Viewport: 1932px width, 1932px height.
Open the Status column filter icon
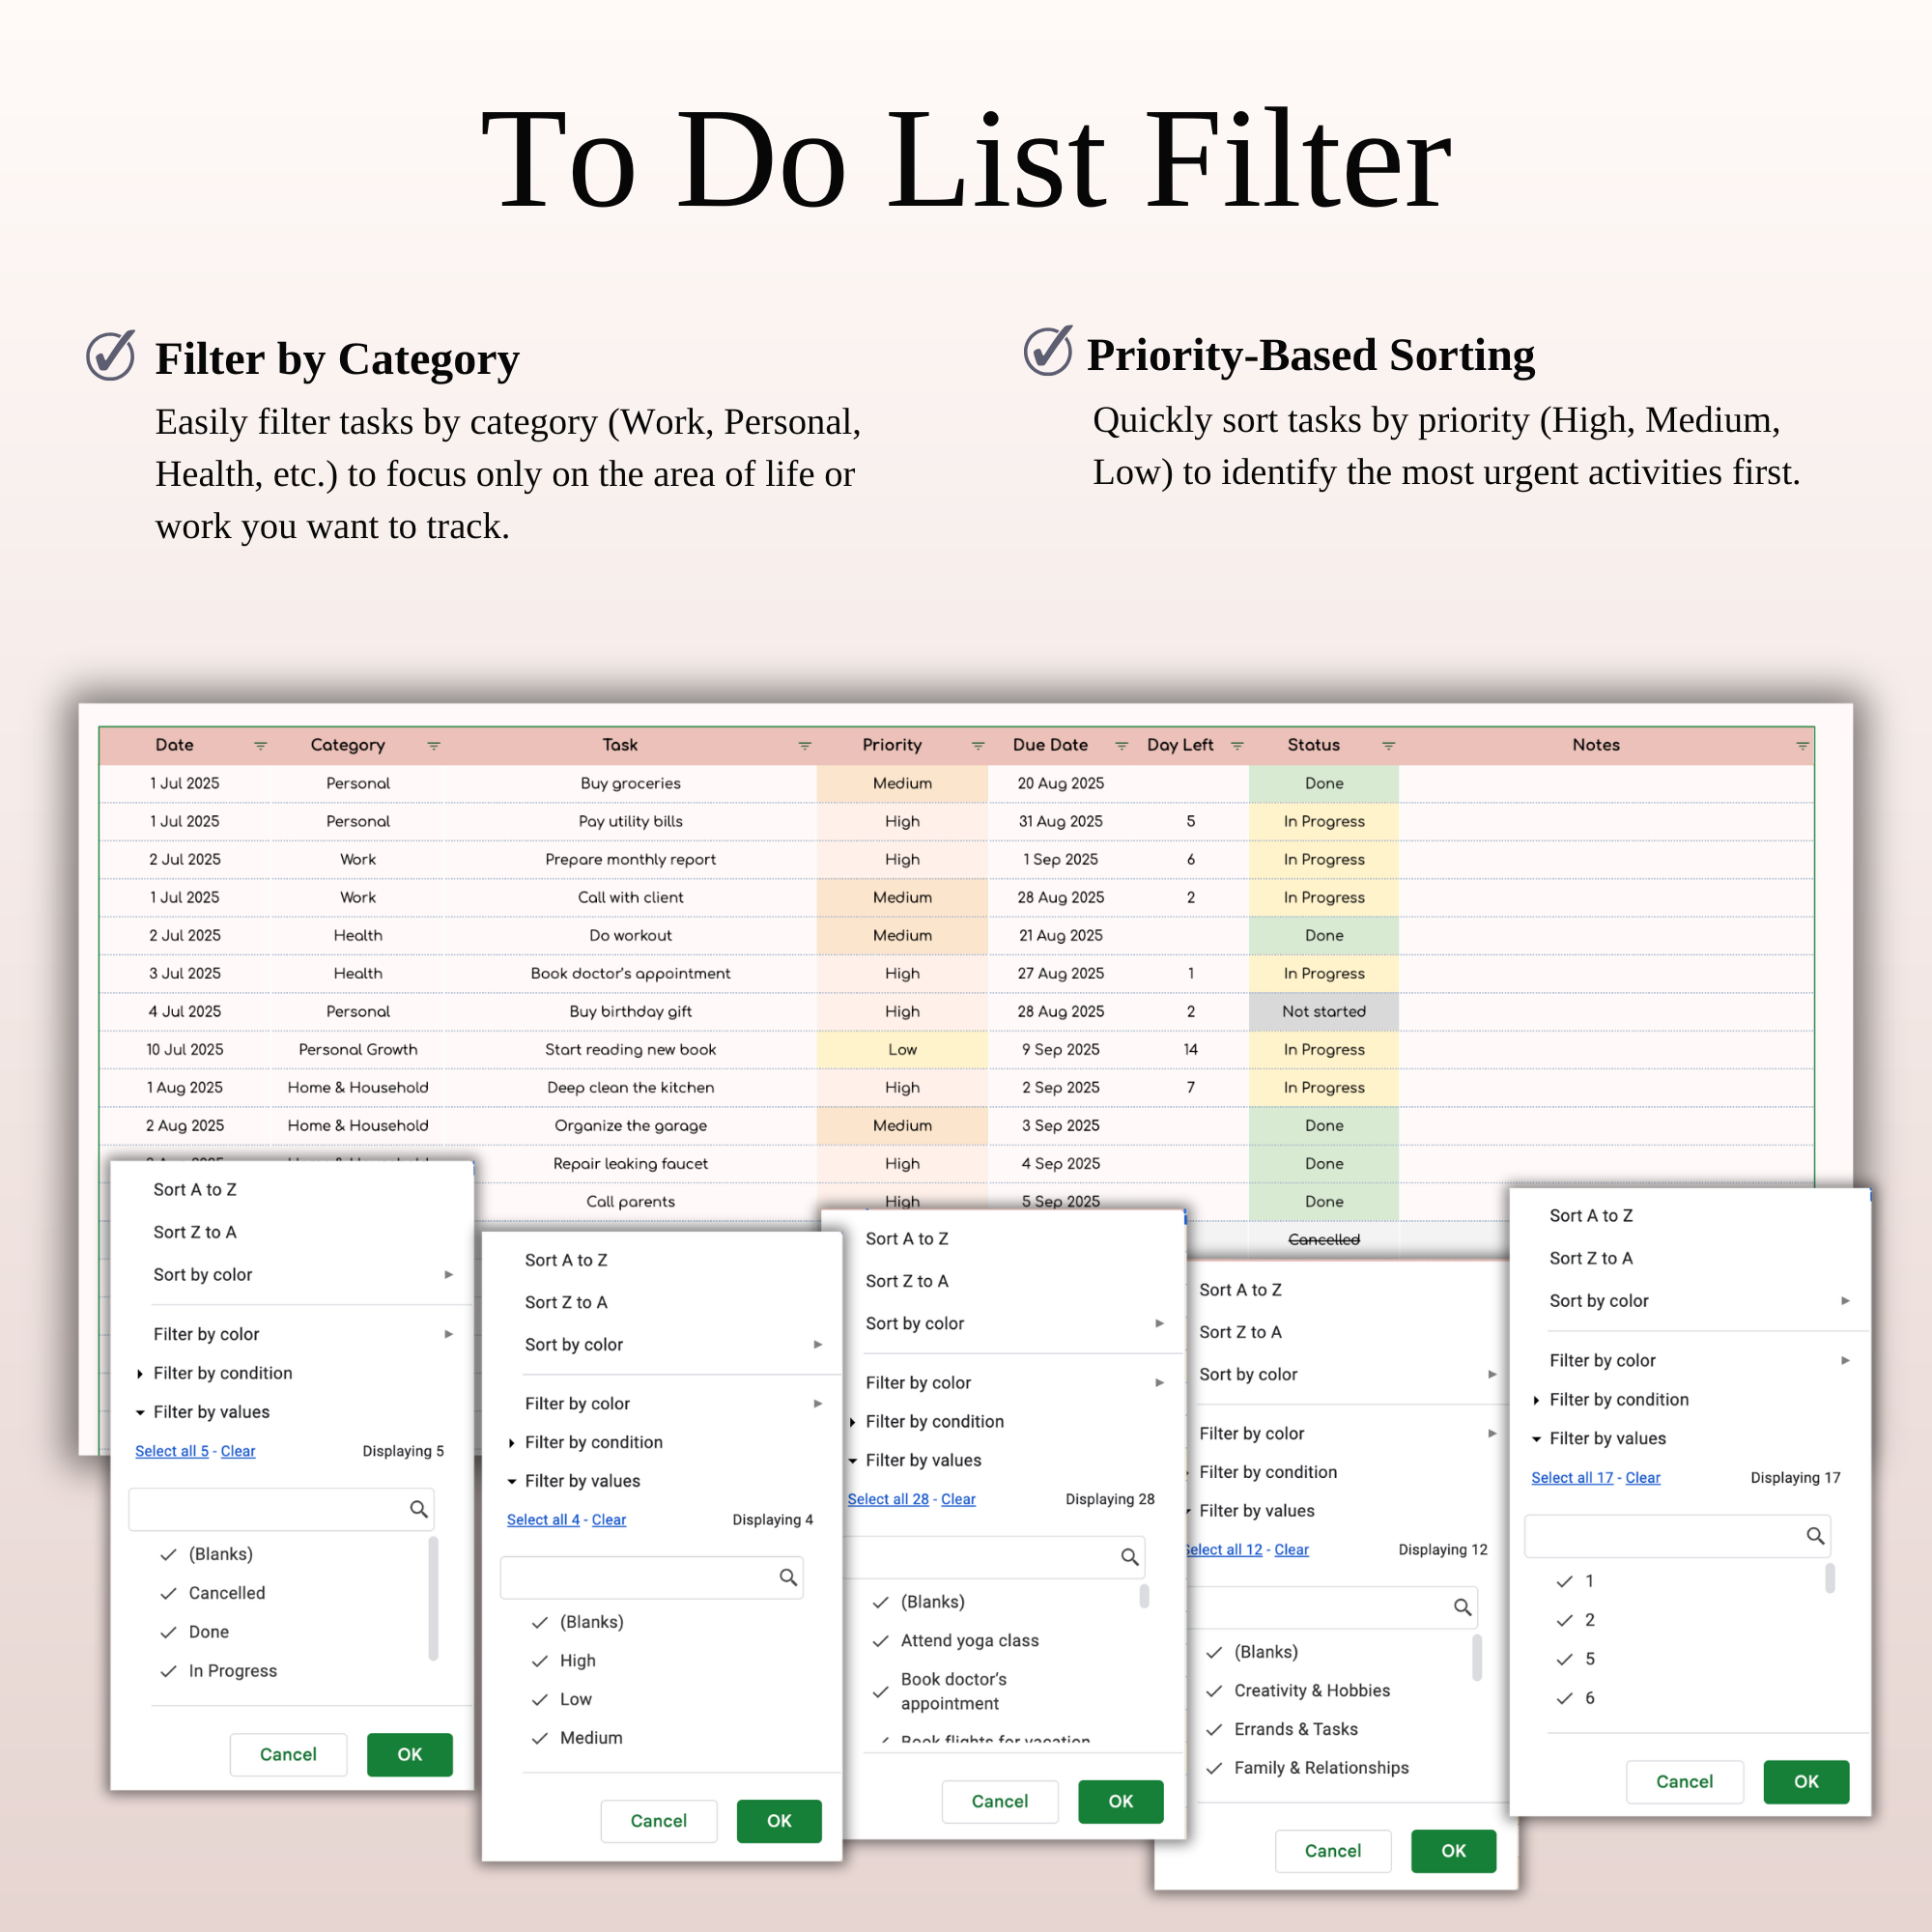pyautogui.click(x=1388, y=746)
